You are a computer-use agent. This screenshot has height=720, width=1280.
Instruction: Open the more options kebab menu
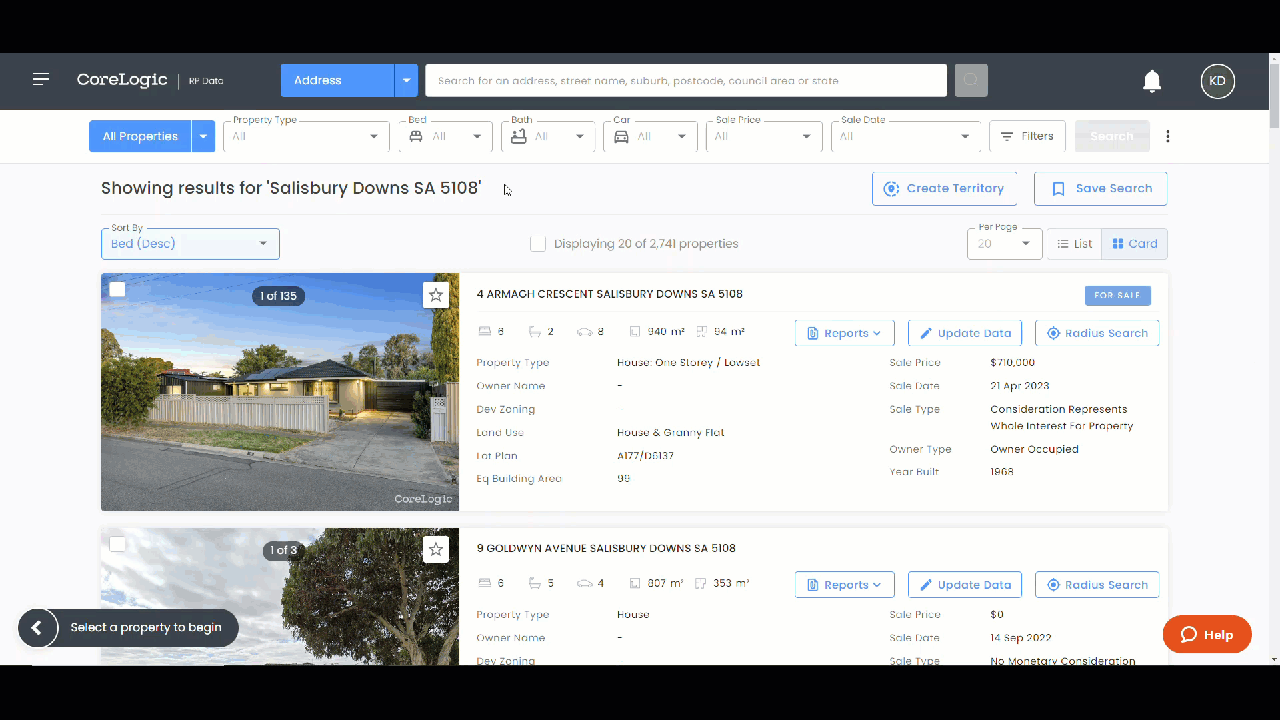(x=1167, y=136)
